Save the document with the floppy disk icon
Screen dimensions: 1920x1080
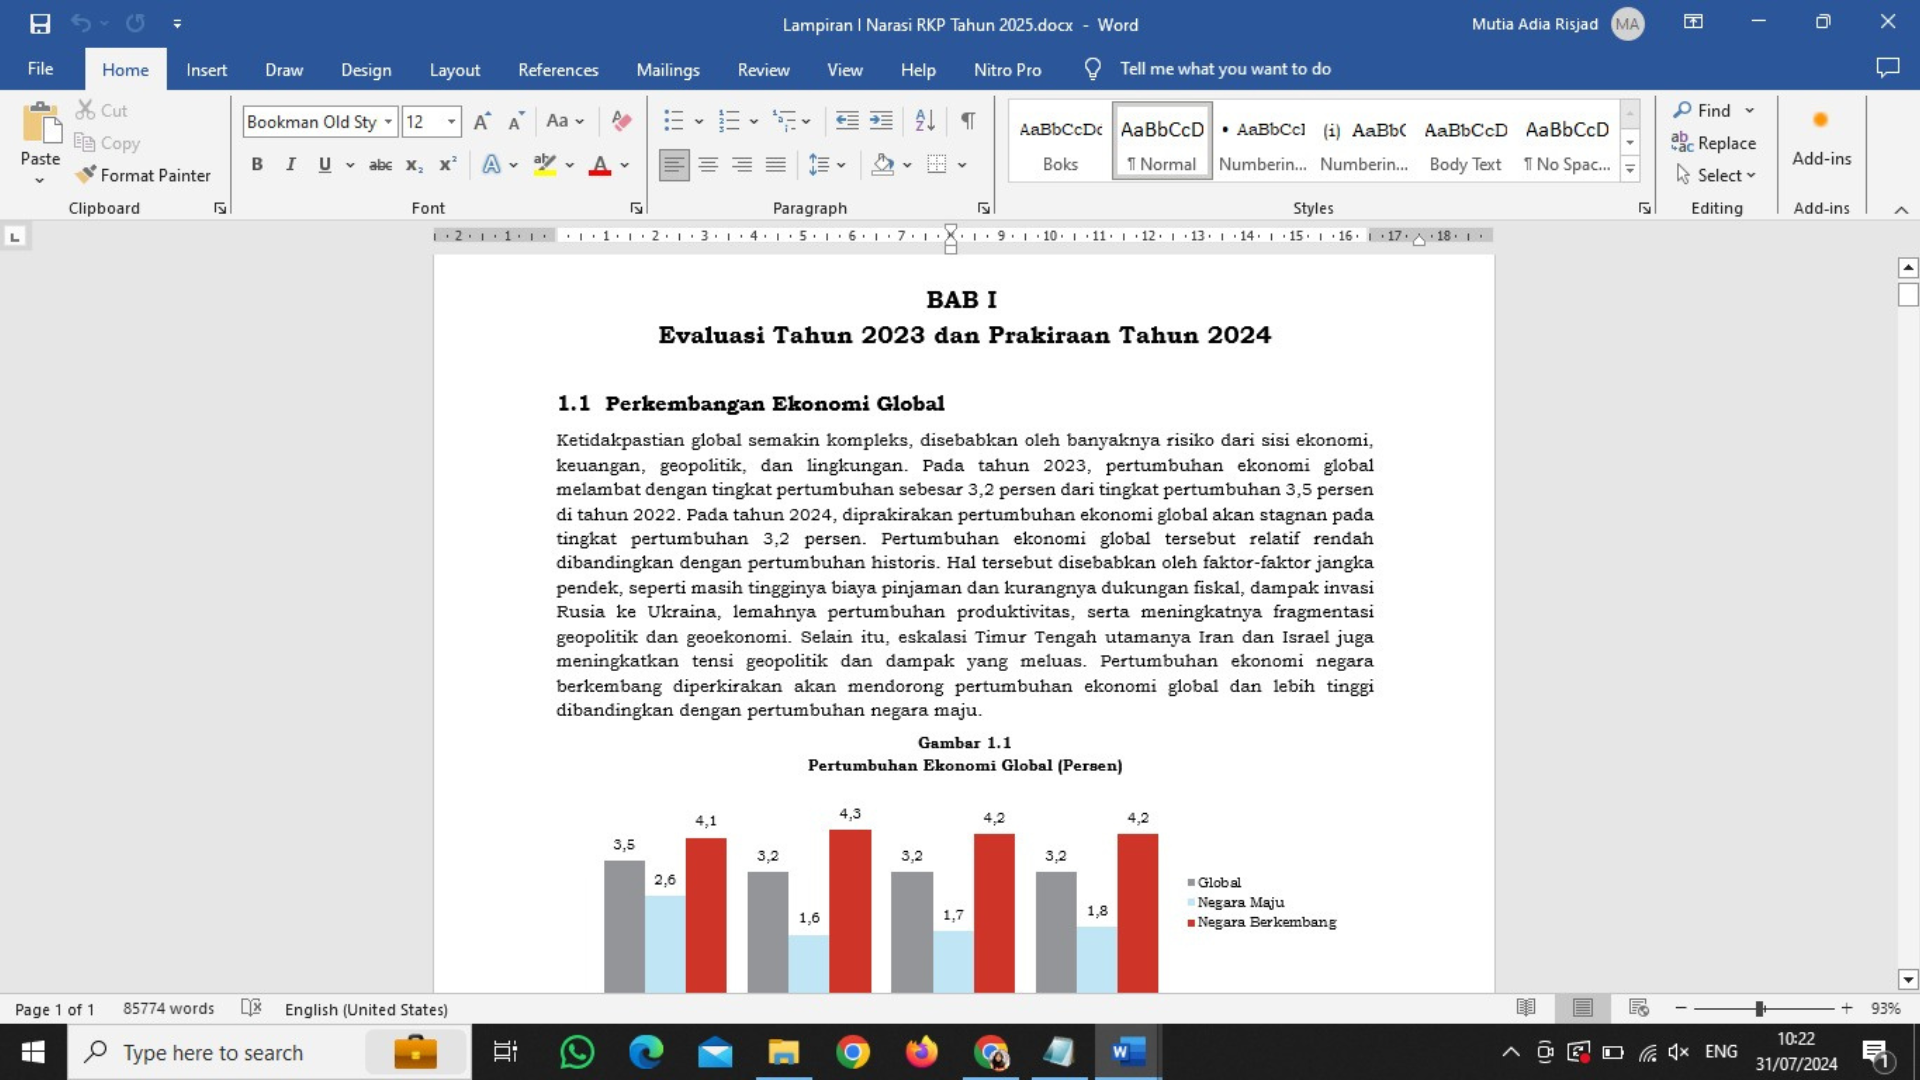point(40,24)
